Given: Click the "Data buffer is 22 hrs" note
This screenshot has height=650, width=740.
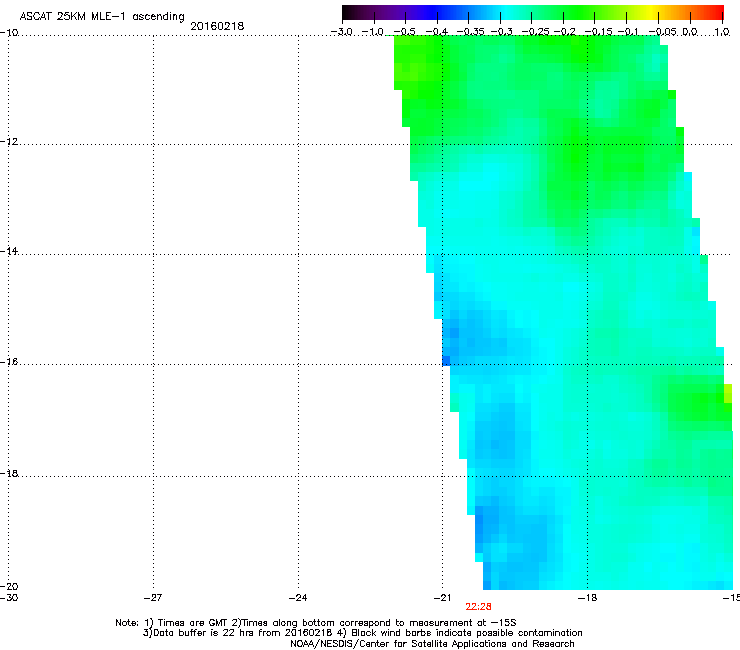Looking at the screenshot, I should tap(362, 633).
